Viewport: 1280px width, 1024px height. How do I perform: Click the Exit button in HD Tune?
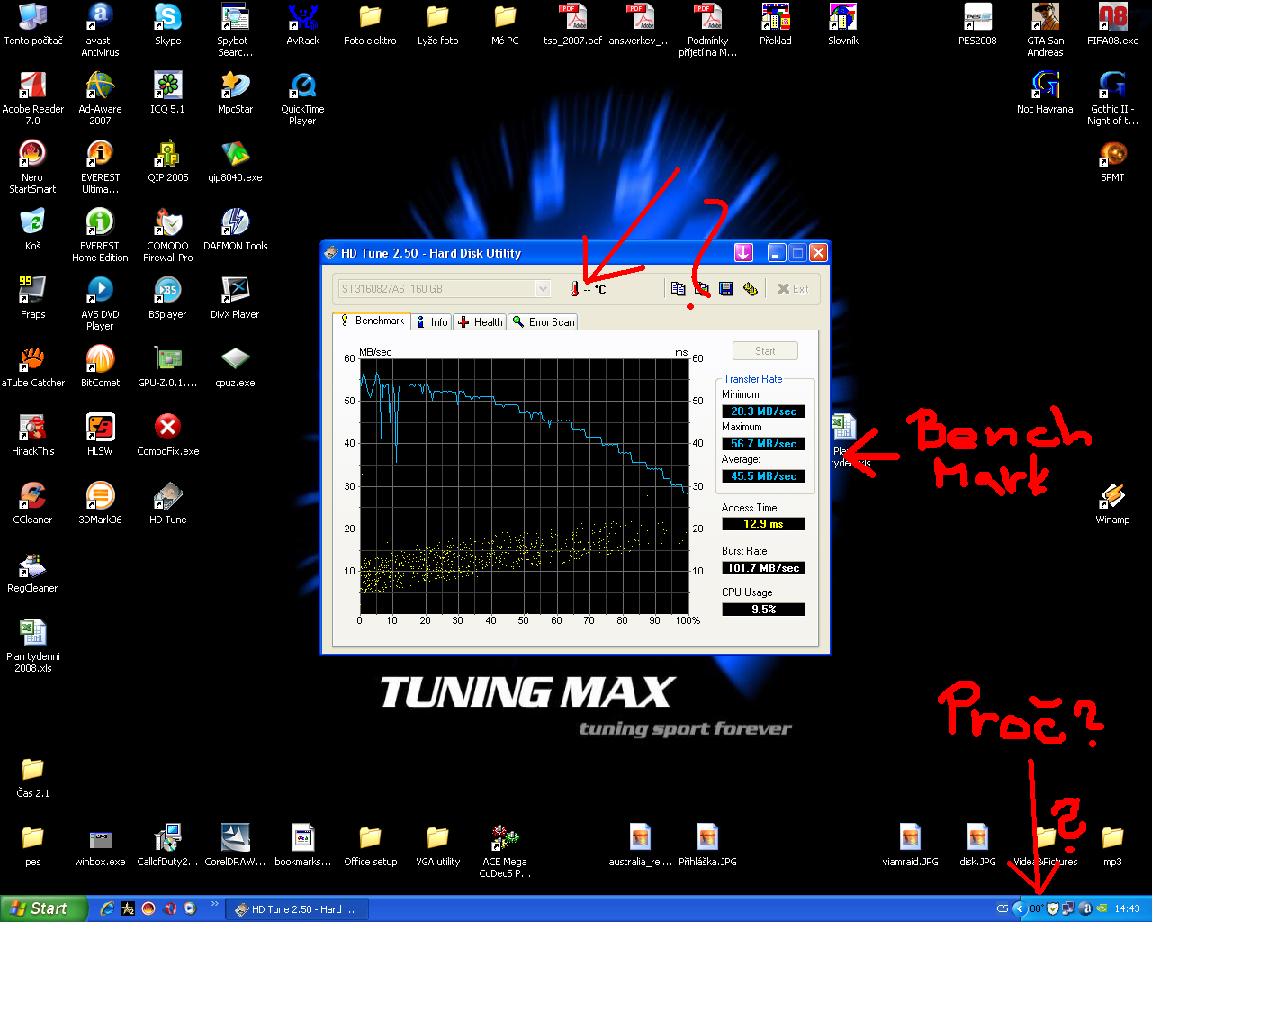(793, 289)
